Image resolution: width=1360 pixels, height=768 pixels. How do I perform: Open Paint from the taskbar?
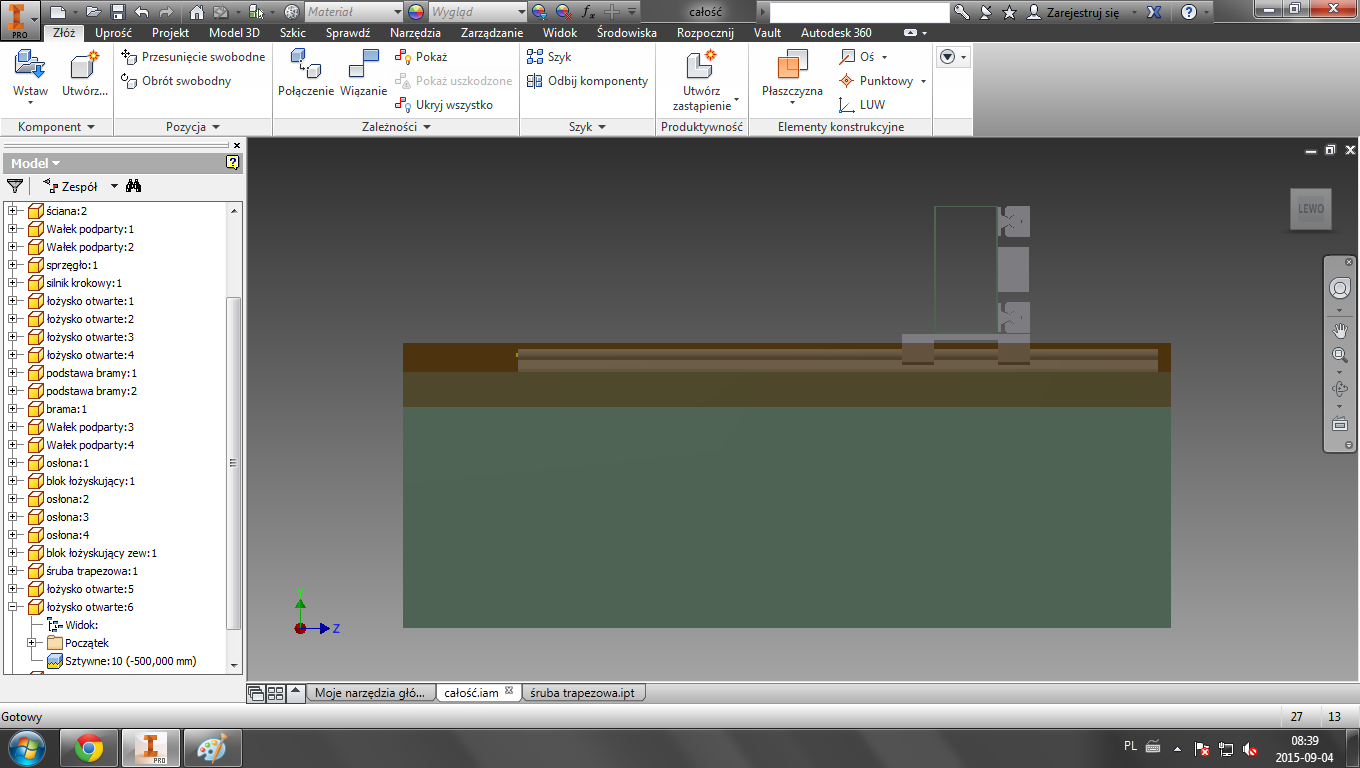tap(213, 748)
